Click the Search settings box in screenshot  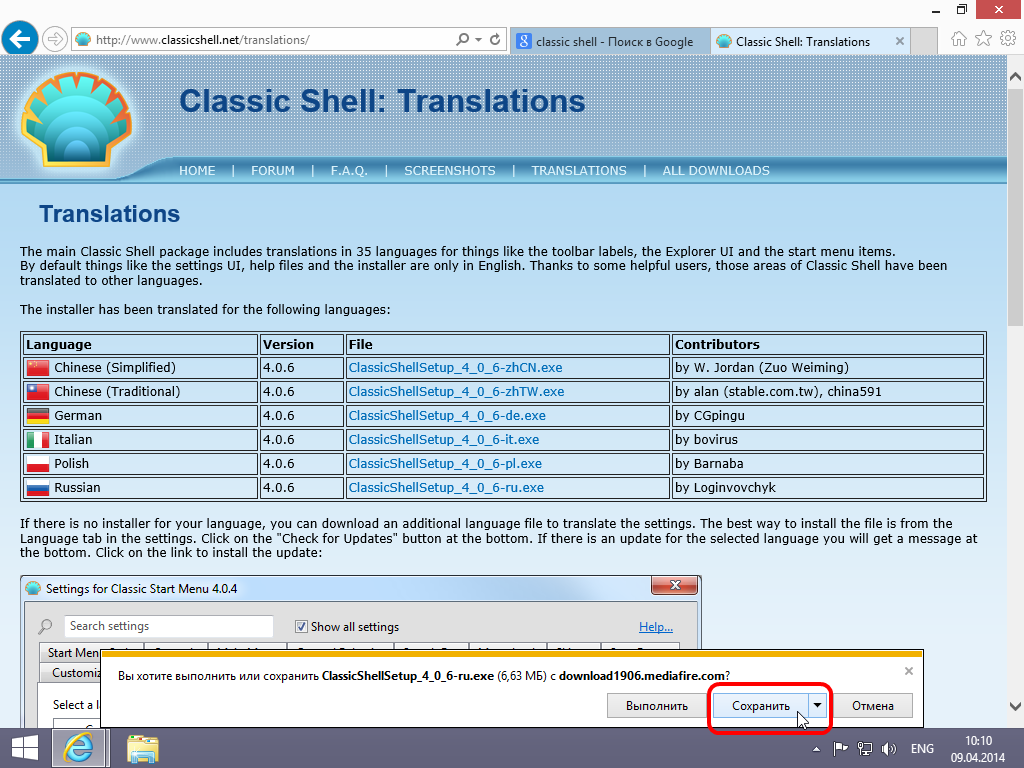(x=168, y=626)
